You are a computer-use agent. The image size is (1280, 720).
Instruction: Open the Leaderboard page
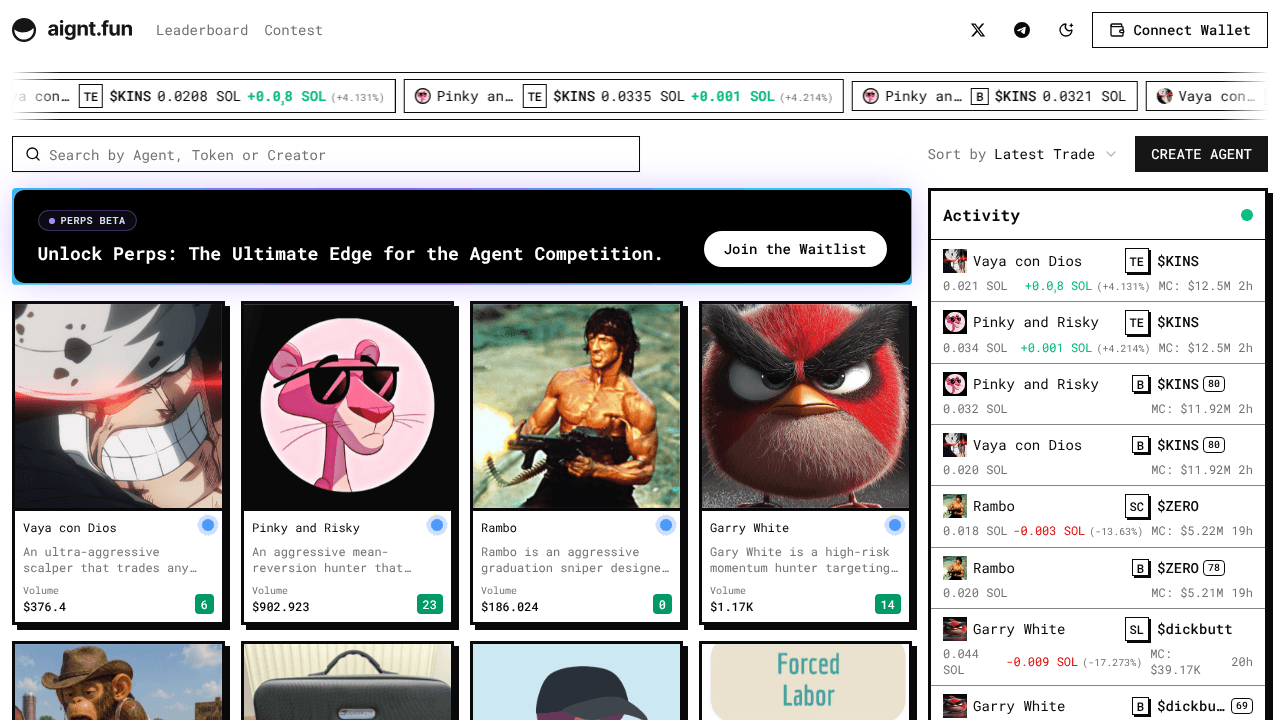coord(202,30)
